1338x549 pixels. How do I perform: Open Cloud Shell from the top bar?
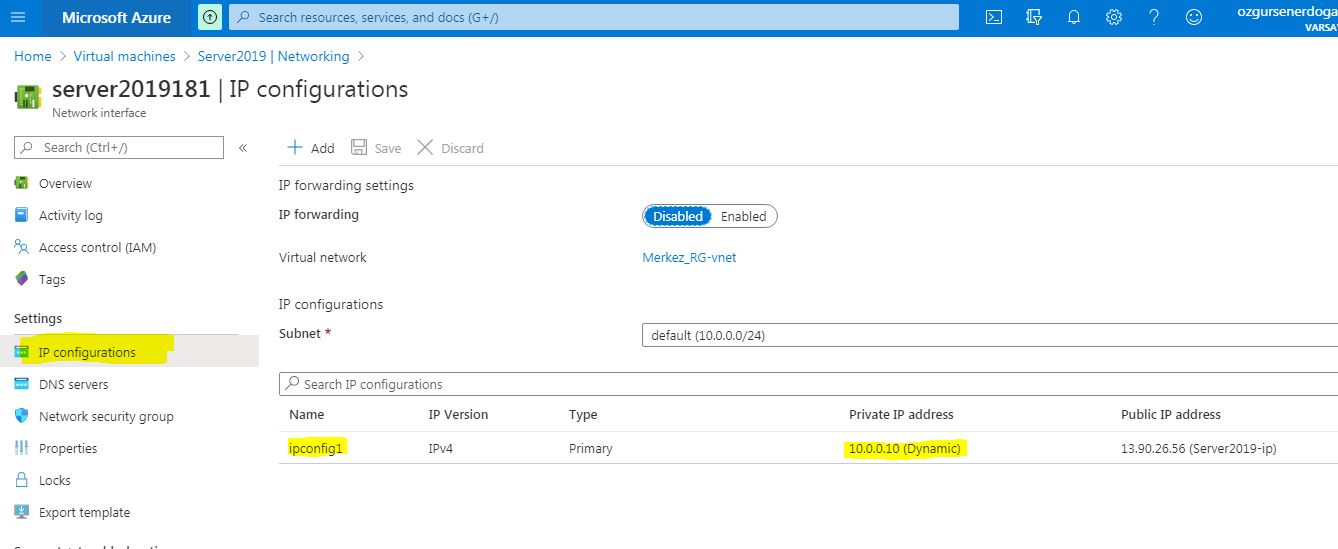coord(994,17)
